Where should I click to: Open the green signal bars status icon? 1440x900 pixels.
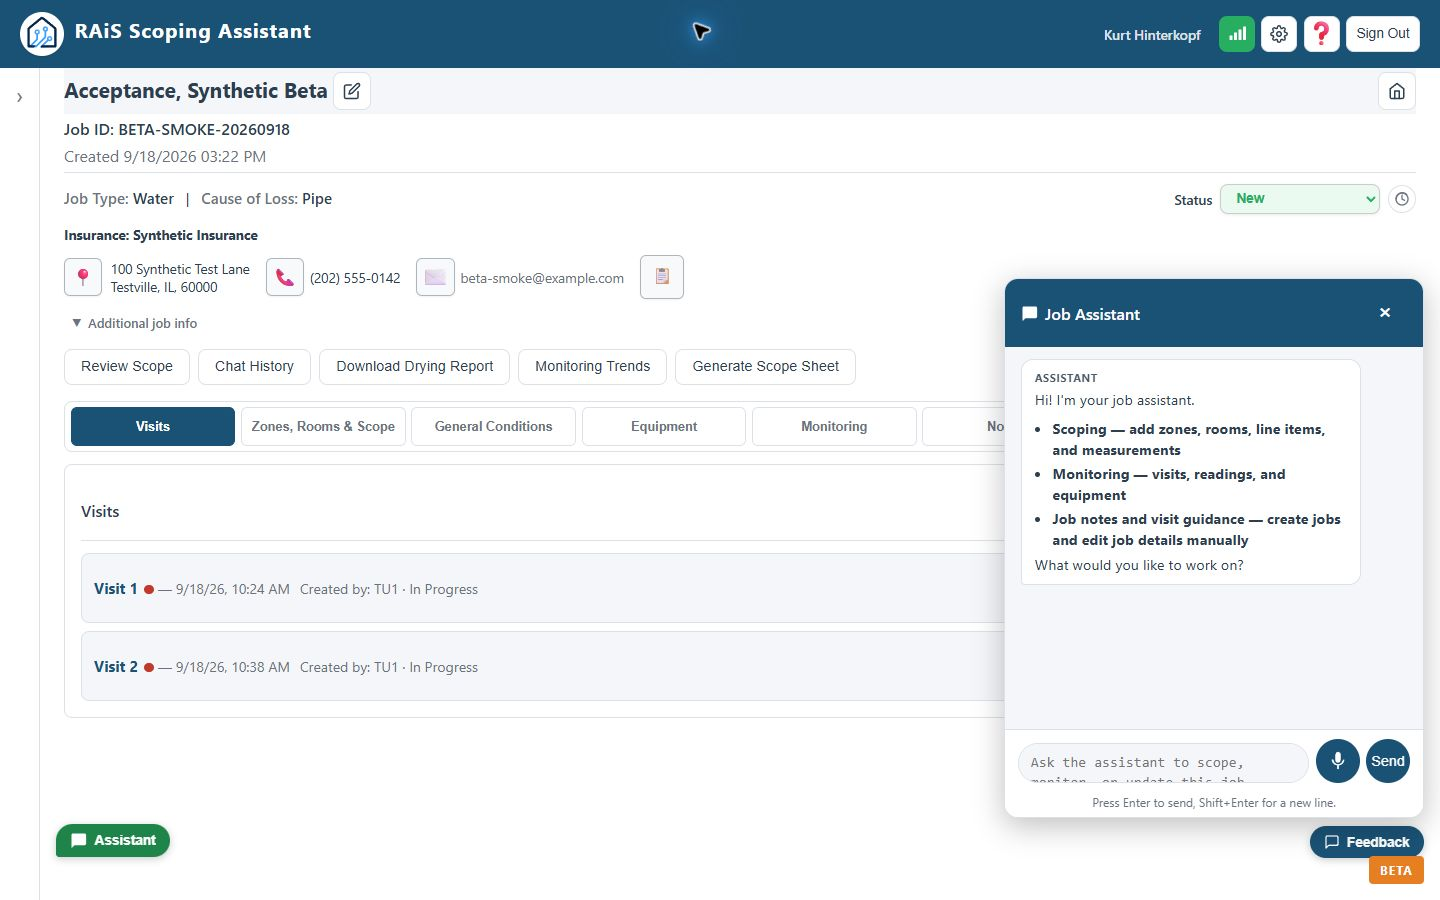[x=1237, y=34]
